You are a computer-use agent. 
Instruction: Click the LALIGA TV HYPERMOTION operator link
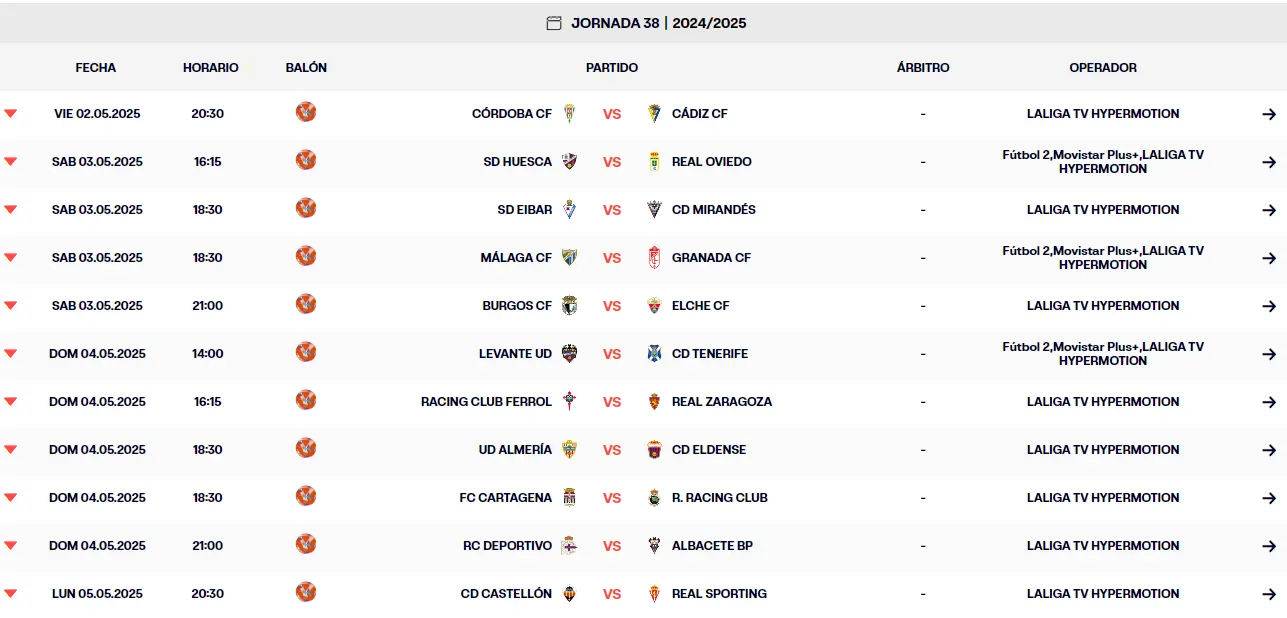click(1101, 113)
